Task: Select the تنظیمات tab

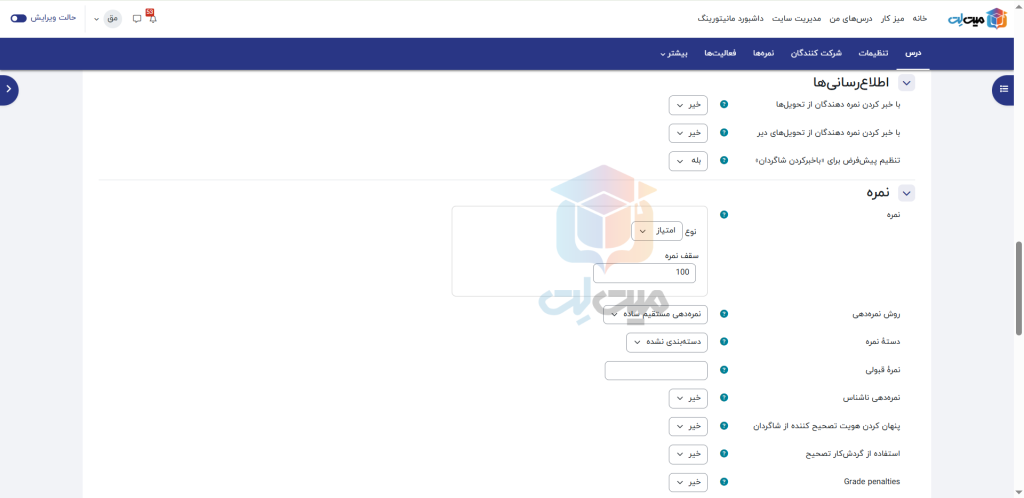Action: pyautogui.click(x=873, y=53)
